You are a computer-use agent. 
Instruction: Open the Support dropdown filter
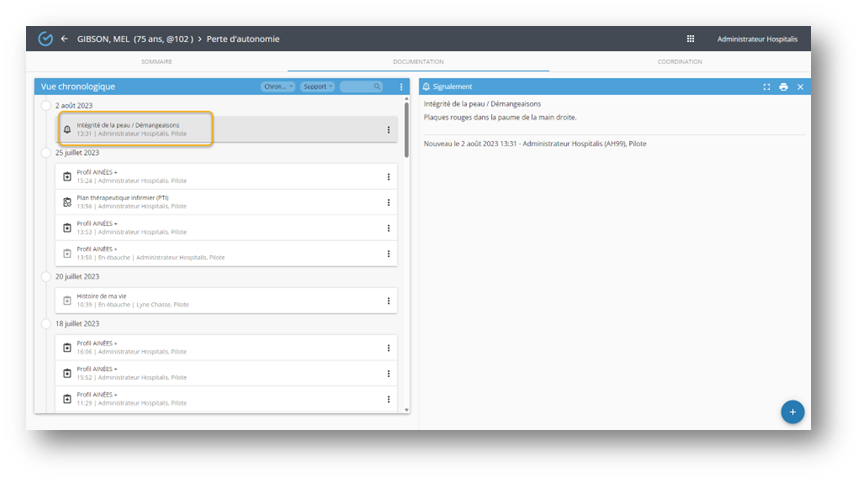click(317, 87)
